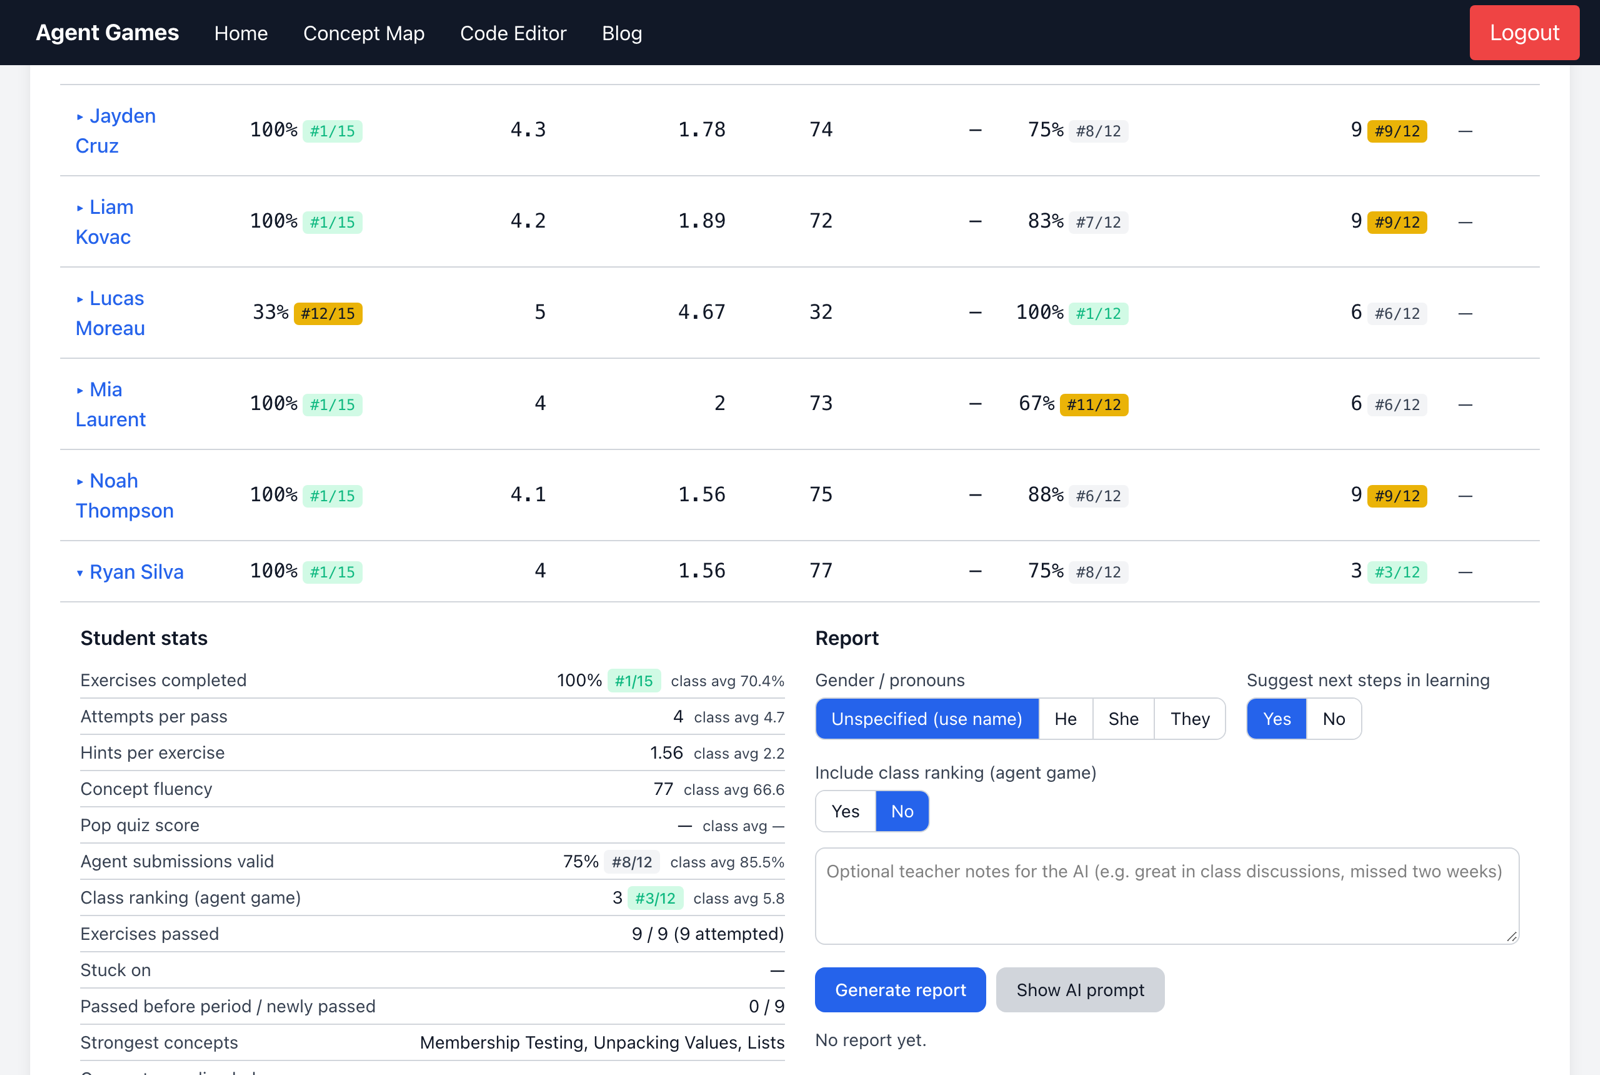Enable include class ranking Yes
This screenshot has height=1075, width=1600.
[846, 811]
